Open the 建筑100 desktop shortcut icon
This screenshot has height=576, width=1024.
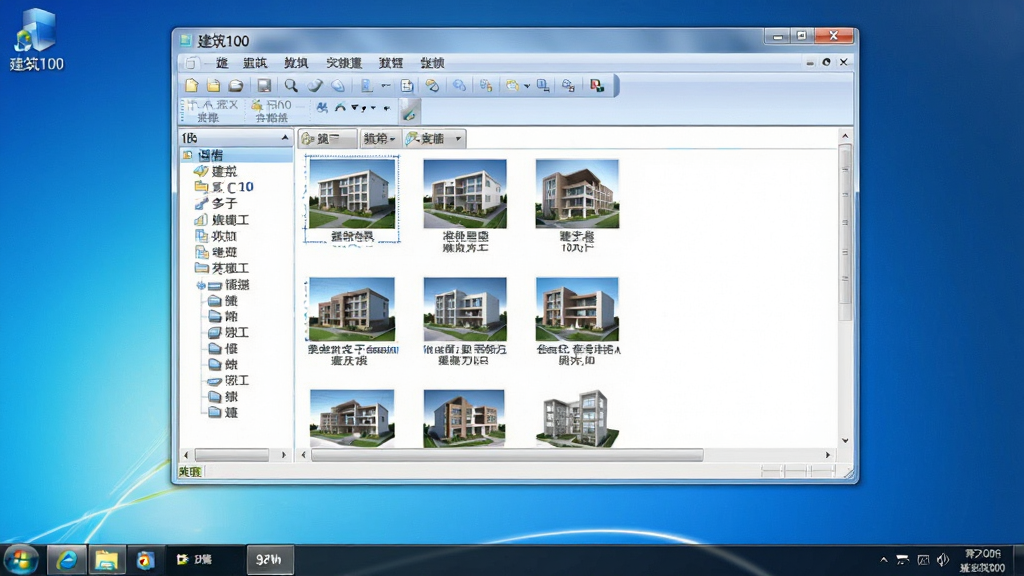point(37,39)
